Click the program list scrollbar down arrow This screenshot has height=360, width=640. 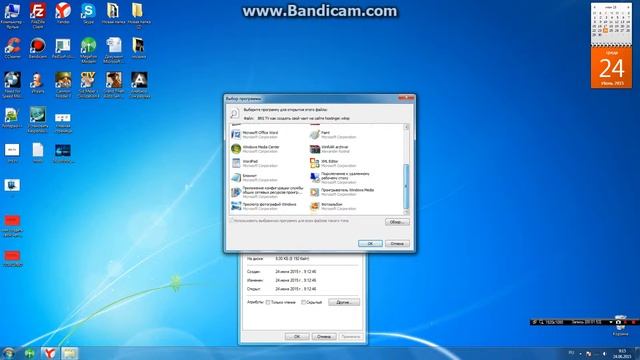tap(406, 212)
